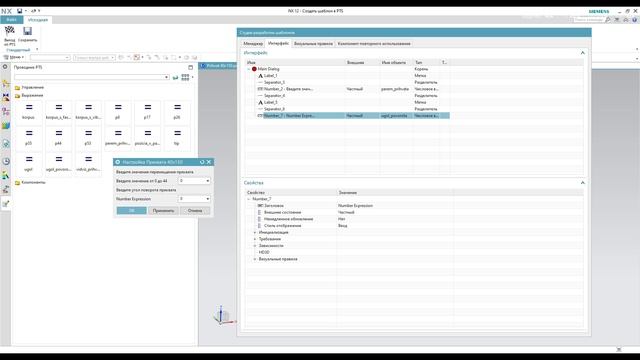The image size is (640, 360).
Task: Click the PTS navigator search input field
Action: point(89,77)
